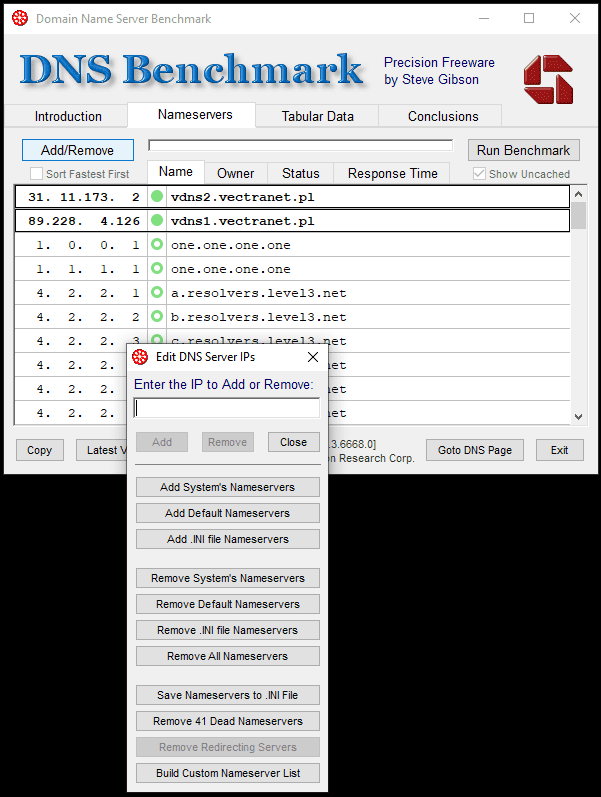Maximize the Domain Name Server Benchmark window
Viewport: 601px width, 797px height.
tap(529, 18)
